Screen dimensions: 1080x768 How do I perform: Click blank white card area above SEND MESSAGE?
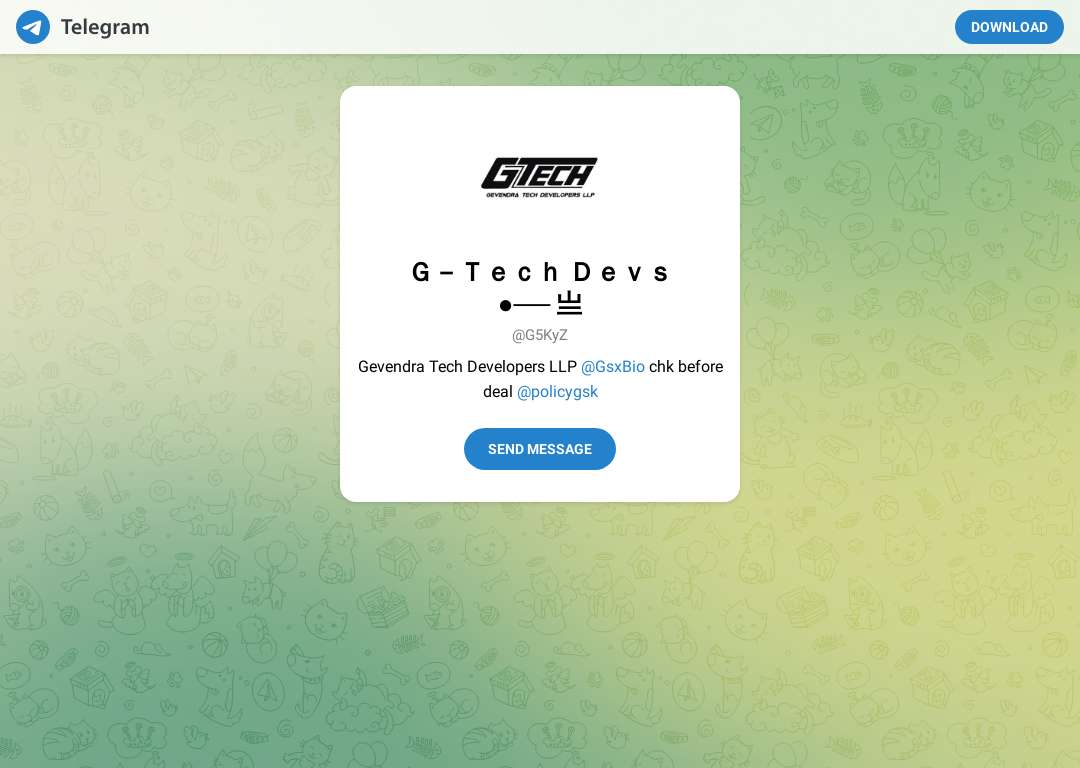coord(539,415)
